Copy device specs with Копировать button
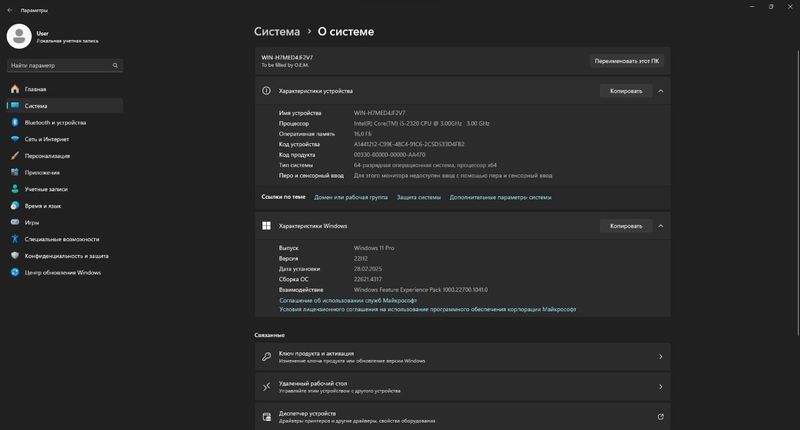The height and width of the screenshot is (430, 800). (x=626, y=91)
